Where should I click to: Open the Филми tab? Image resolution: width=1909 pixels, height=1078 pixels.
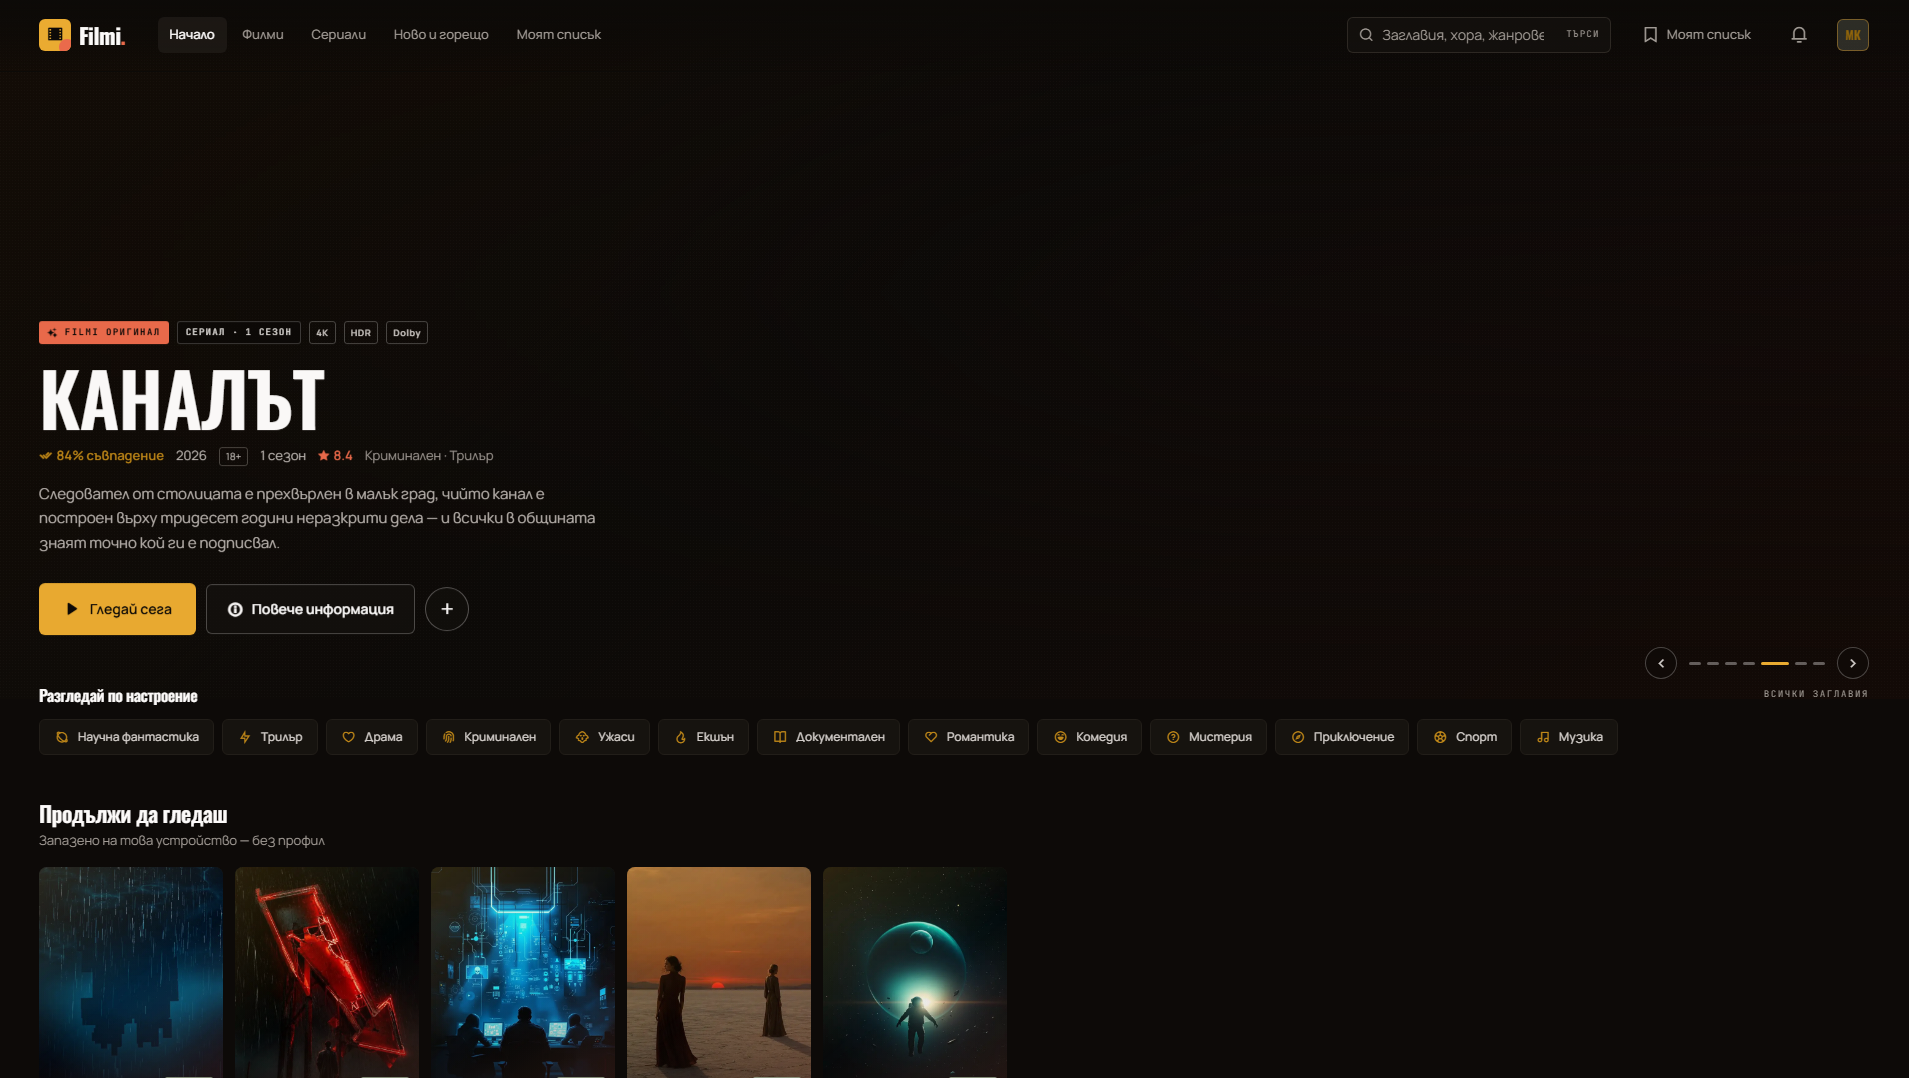[x=263, y=35]
